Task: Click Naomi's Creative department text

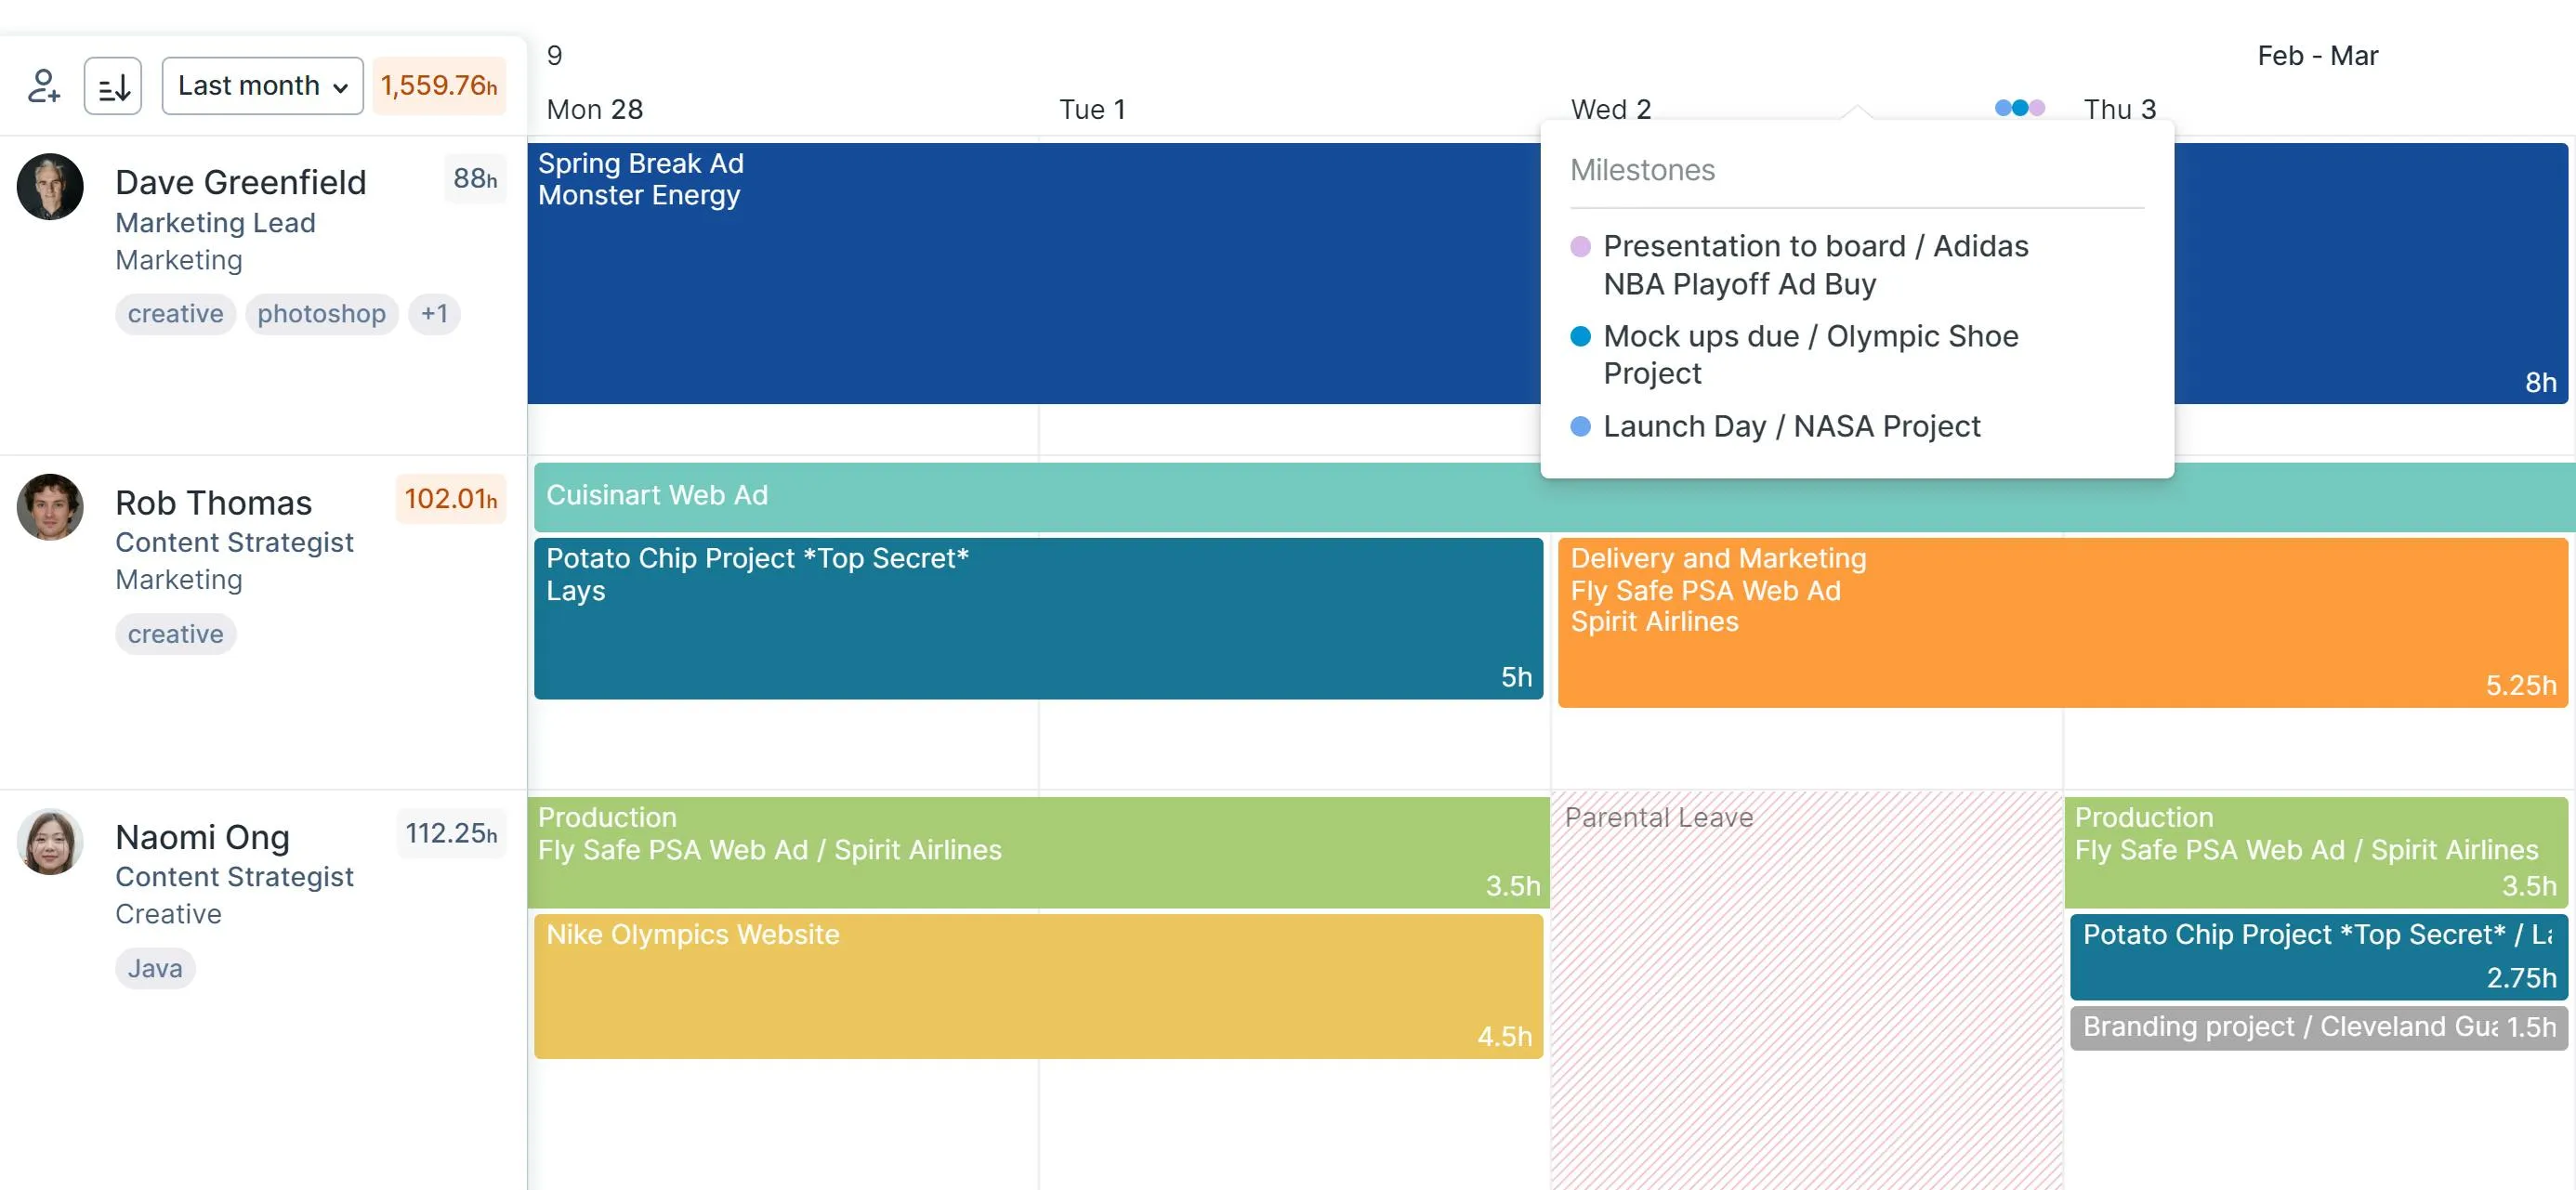Action: point(168,914)
